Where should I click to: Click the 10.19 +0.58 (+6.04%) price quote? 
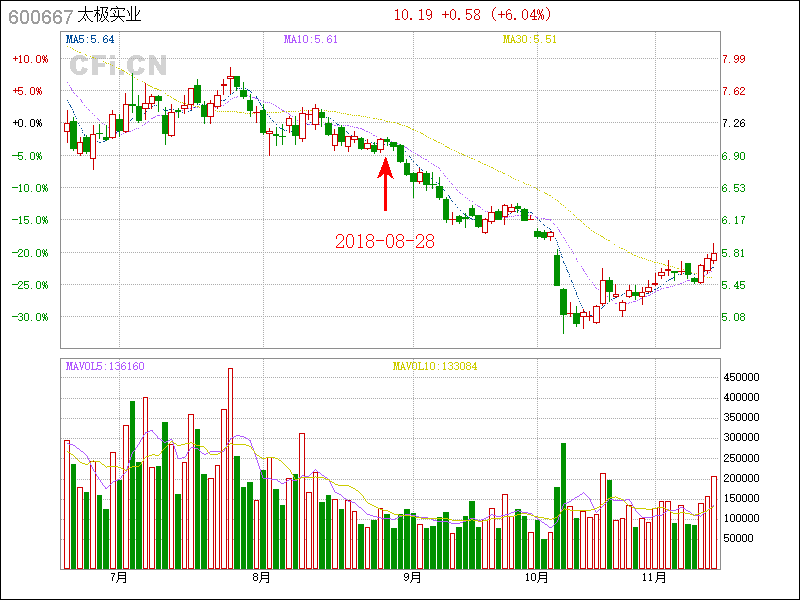coord(472,15)
